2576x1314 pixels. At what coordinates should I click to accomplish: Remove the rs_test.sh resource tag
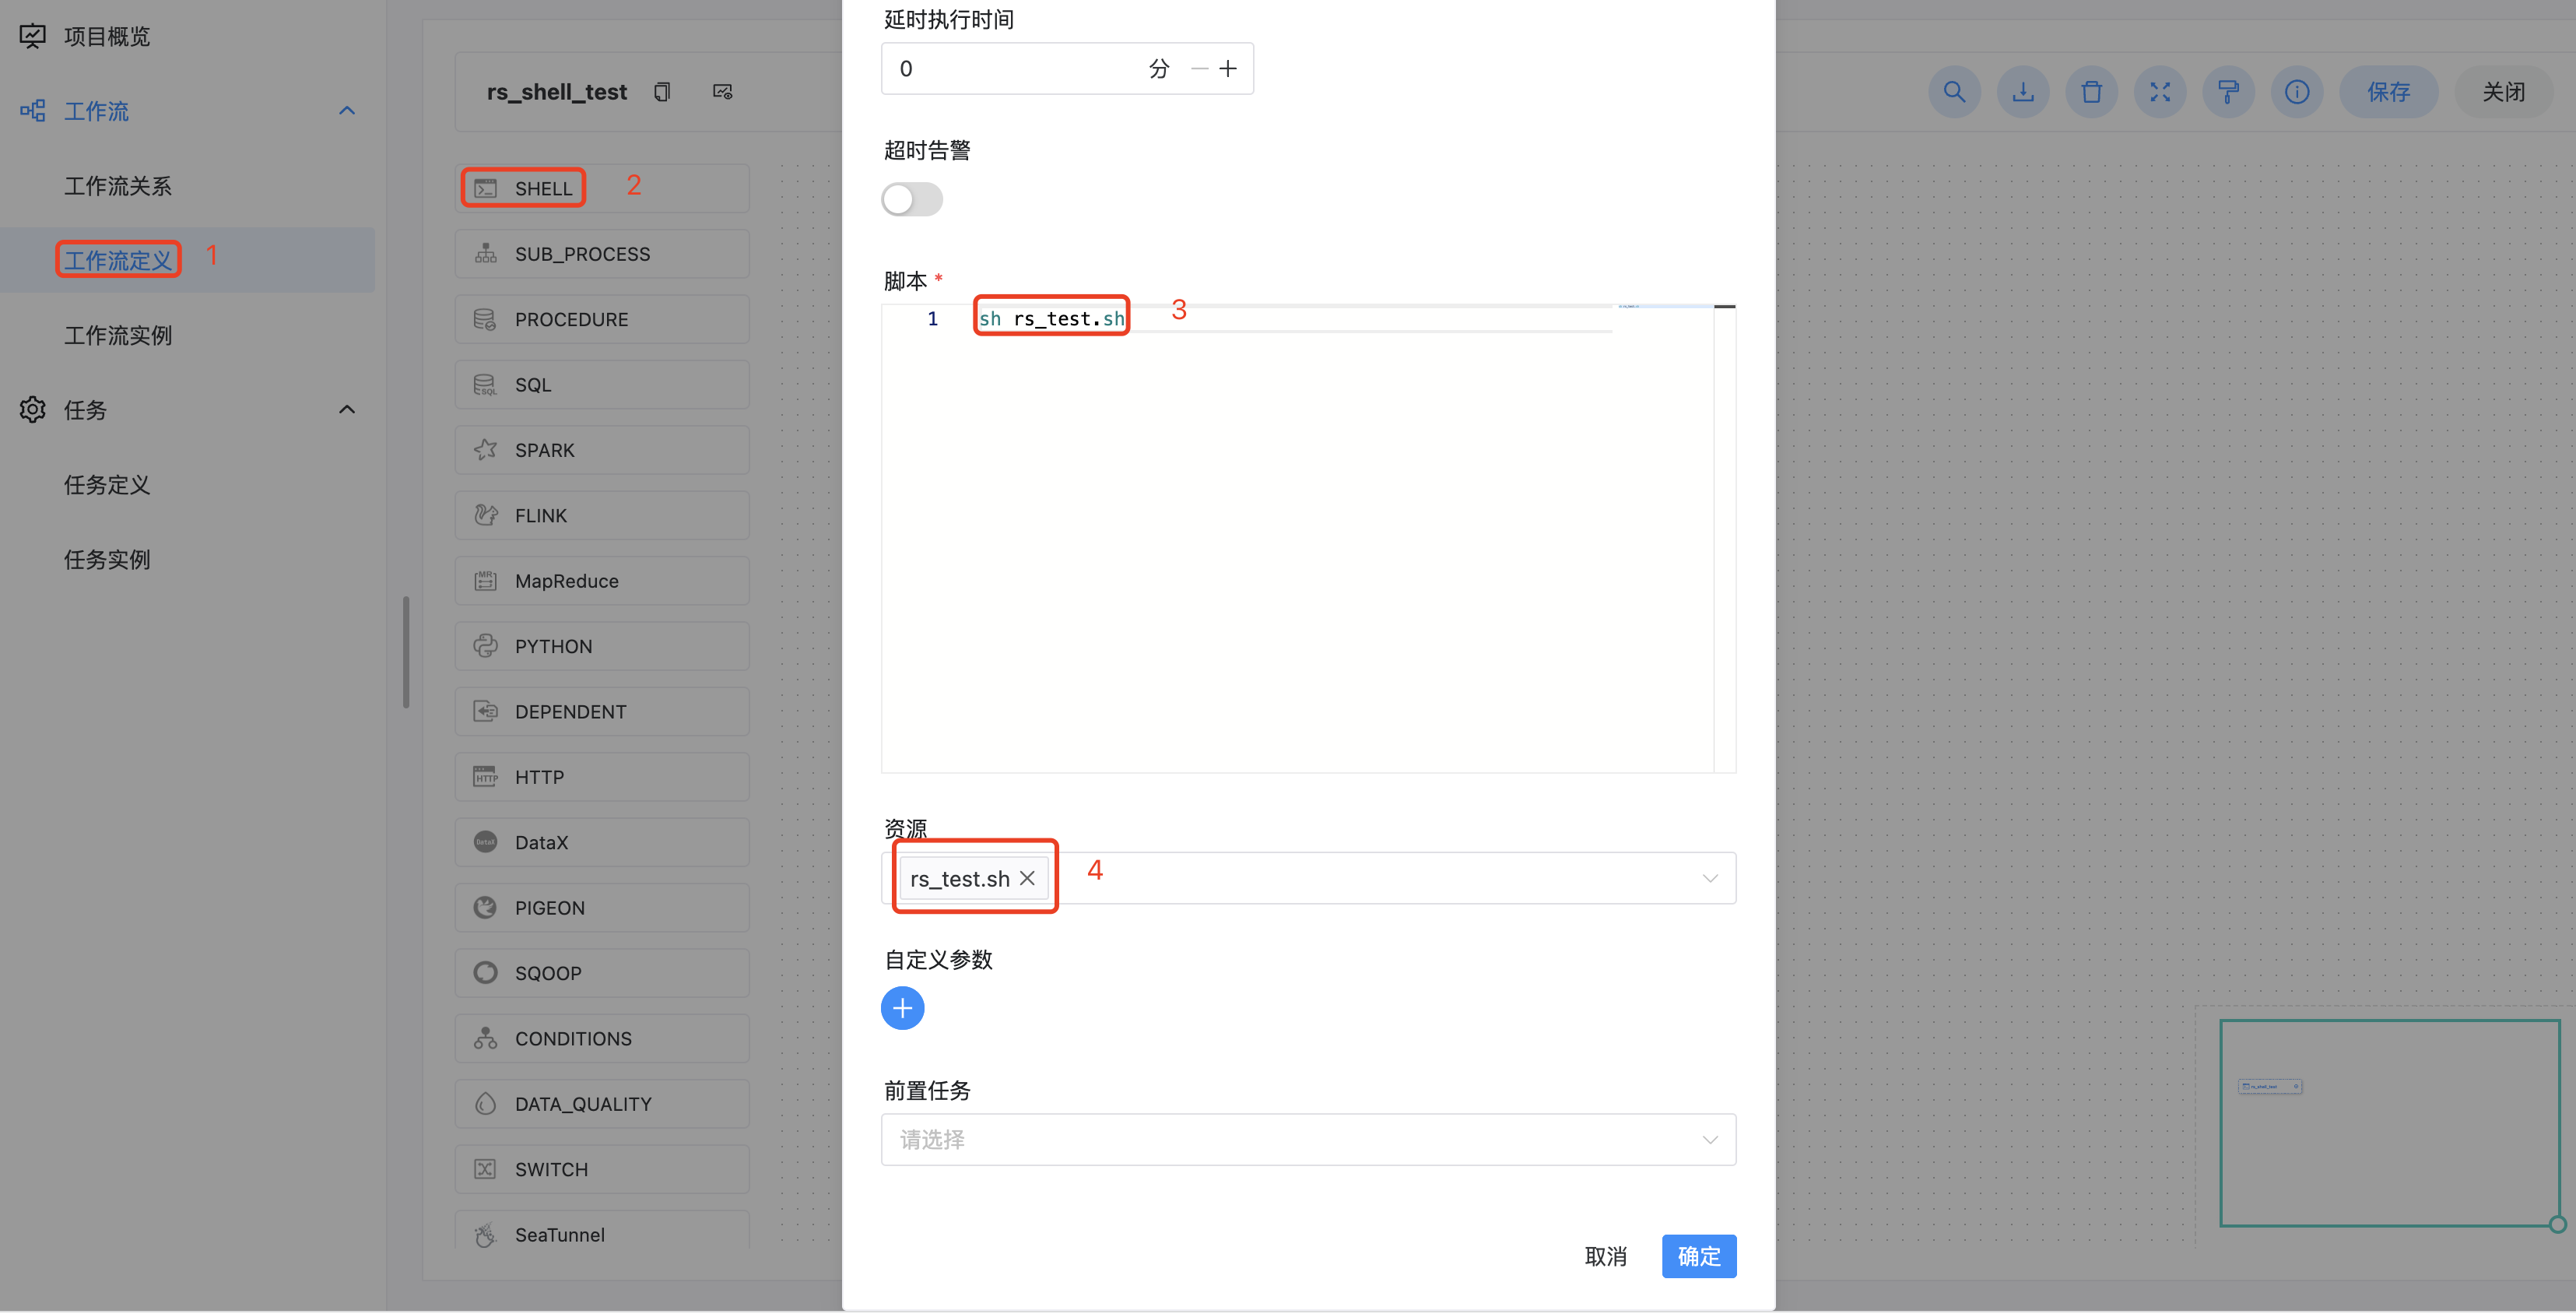click(x=1027, y=878)
